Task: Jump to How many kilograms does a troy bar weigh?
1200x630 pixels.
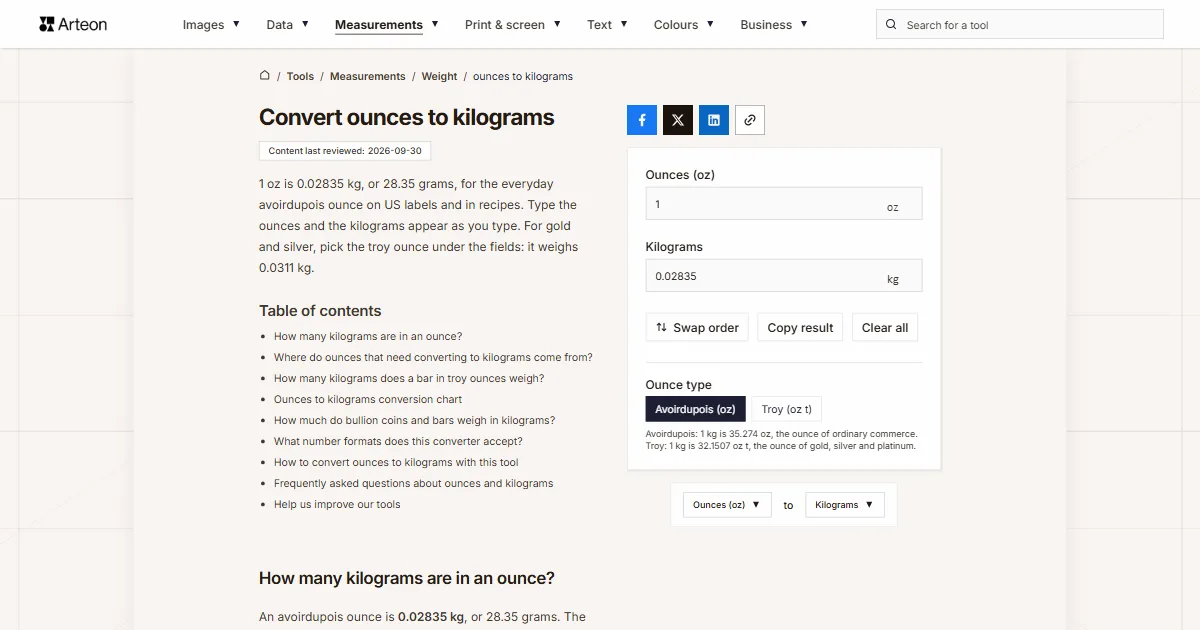Action: [409, 378]
